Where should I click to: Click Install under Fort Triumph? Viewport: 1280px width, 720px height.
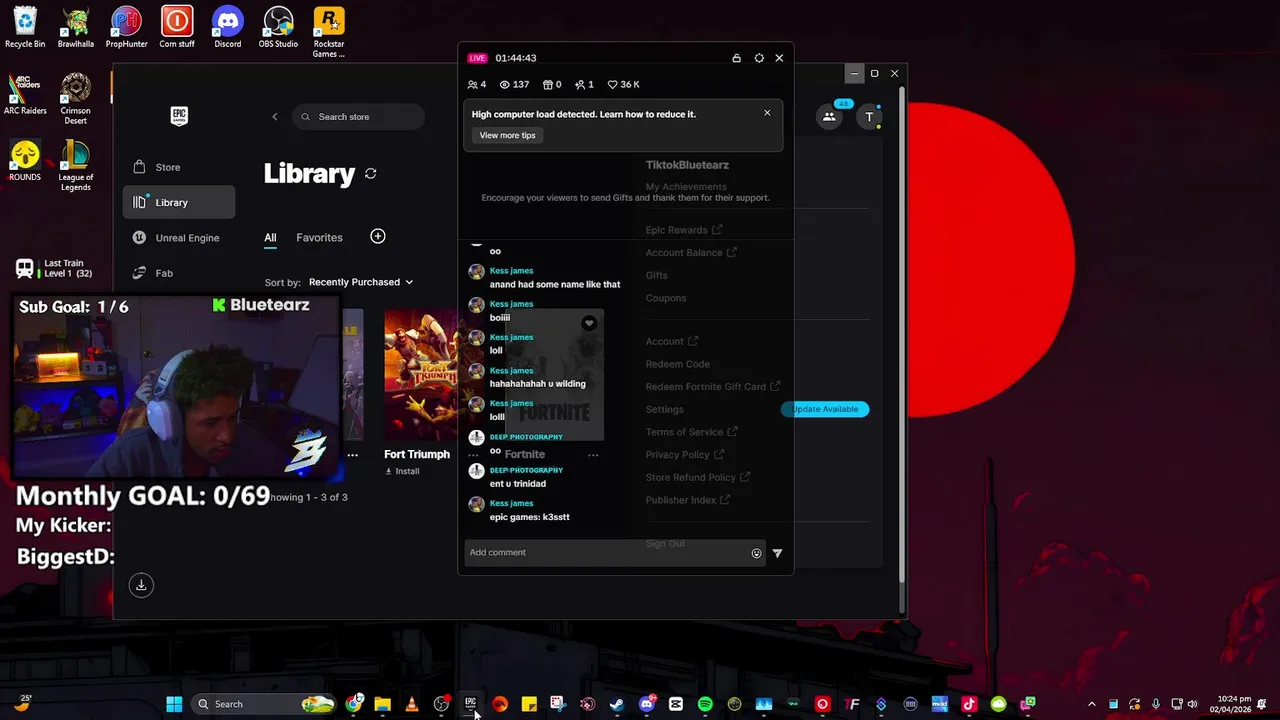(x=402, y=471)
